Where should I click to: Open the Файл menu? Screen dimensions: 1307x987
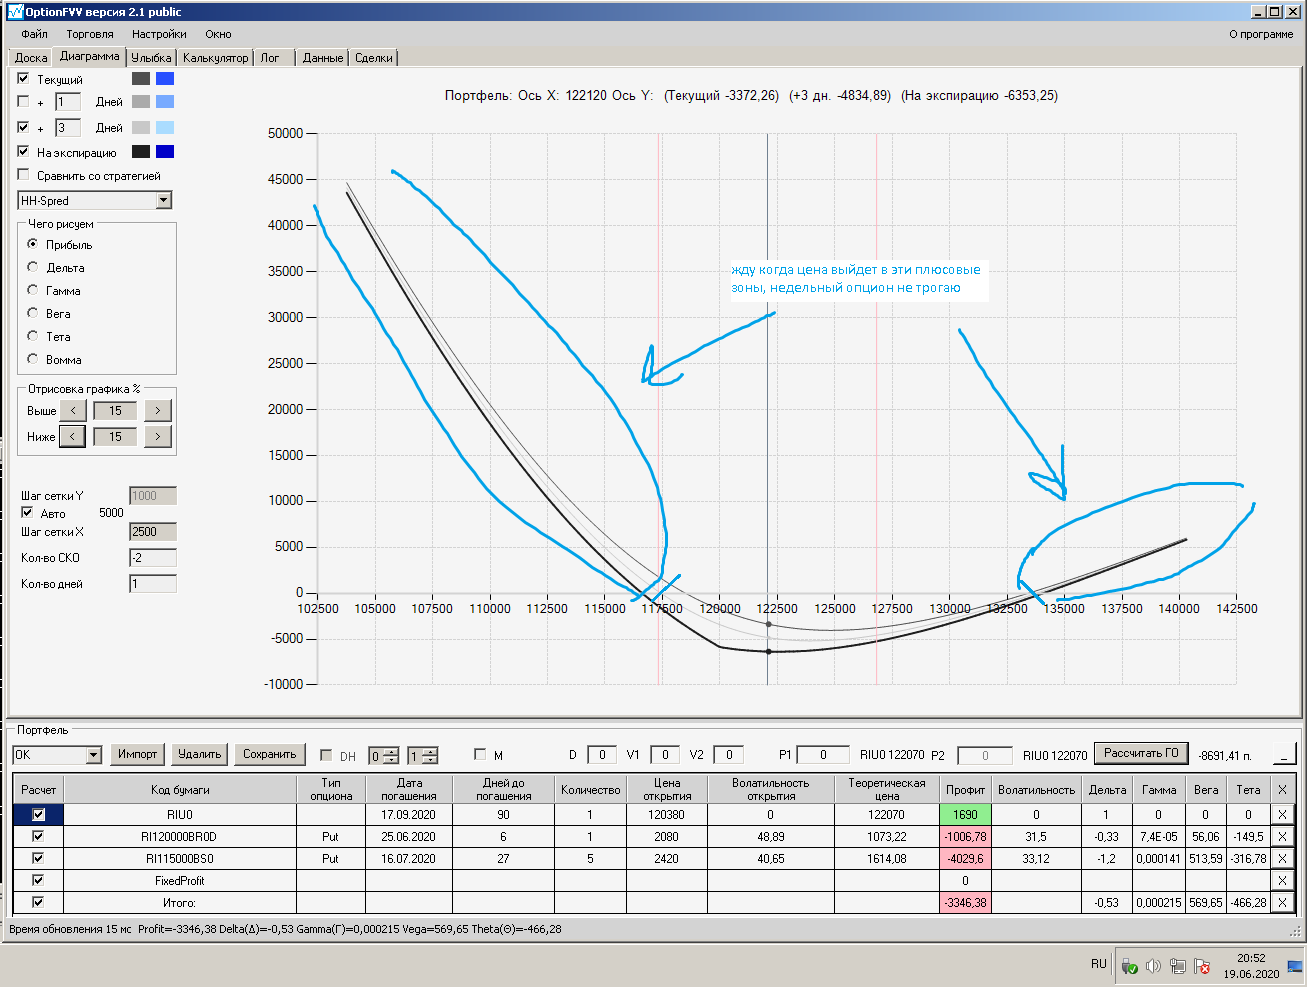(x=35, y=34)
